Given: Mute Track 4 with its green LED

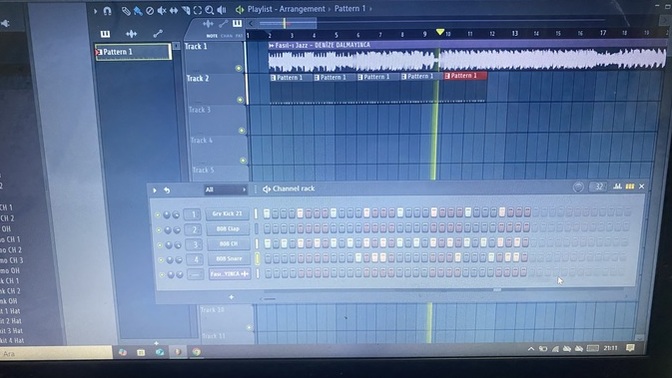Looking at the screenshot, I should 243,160.
